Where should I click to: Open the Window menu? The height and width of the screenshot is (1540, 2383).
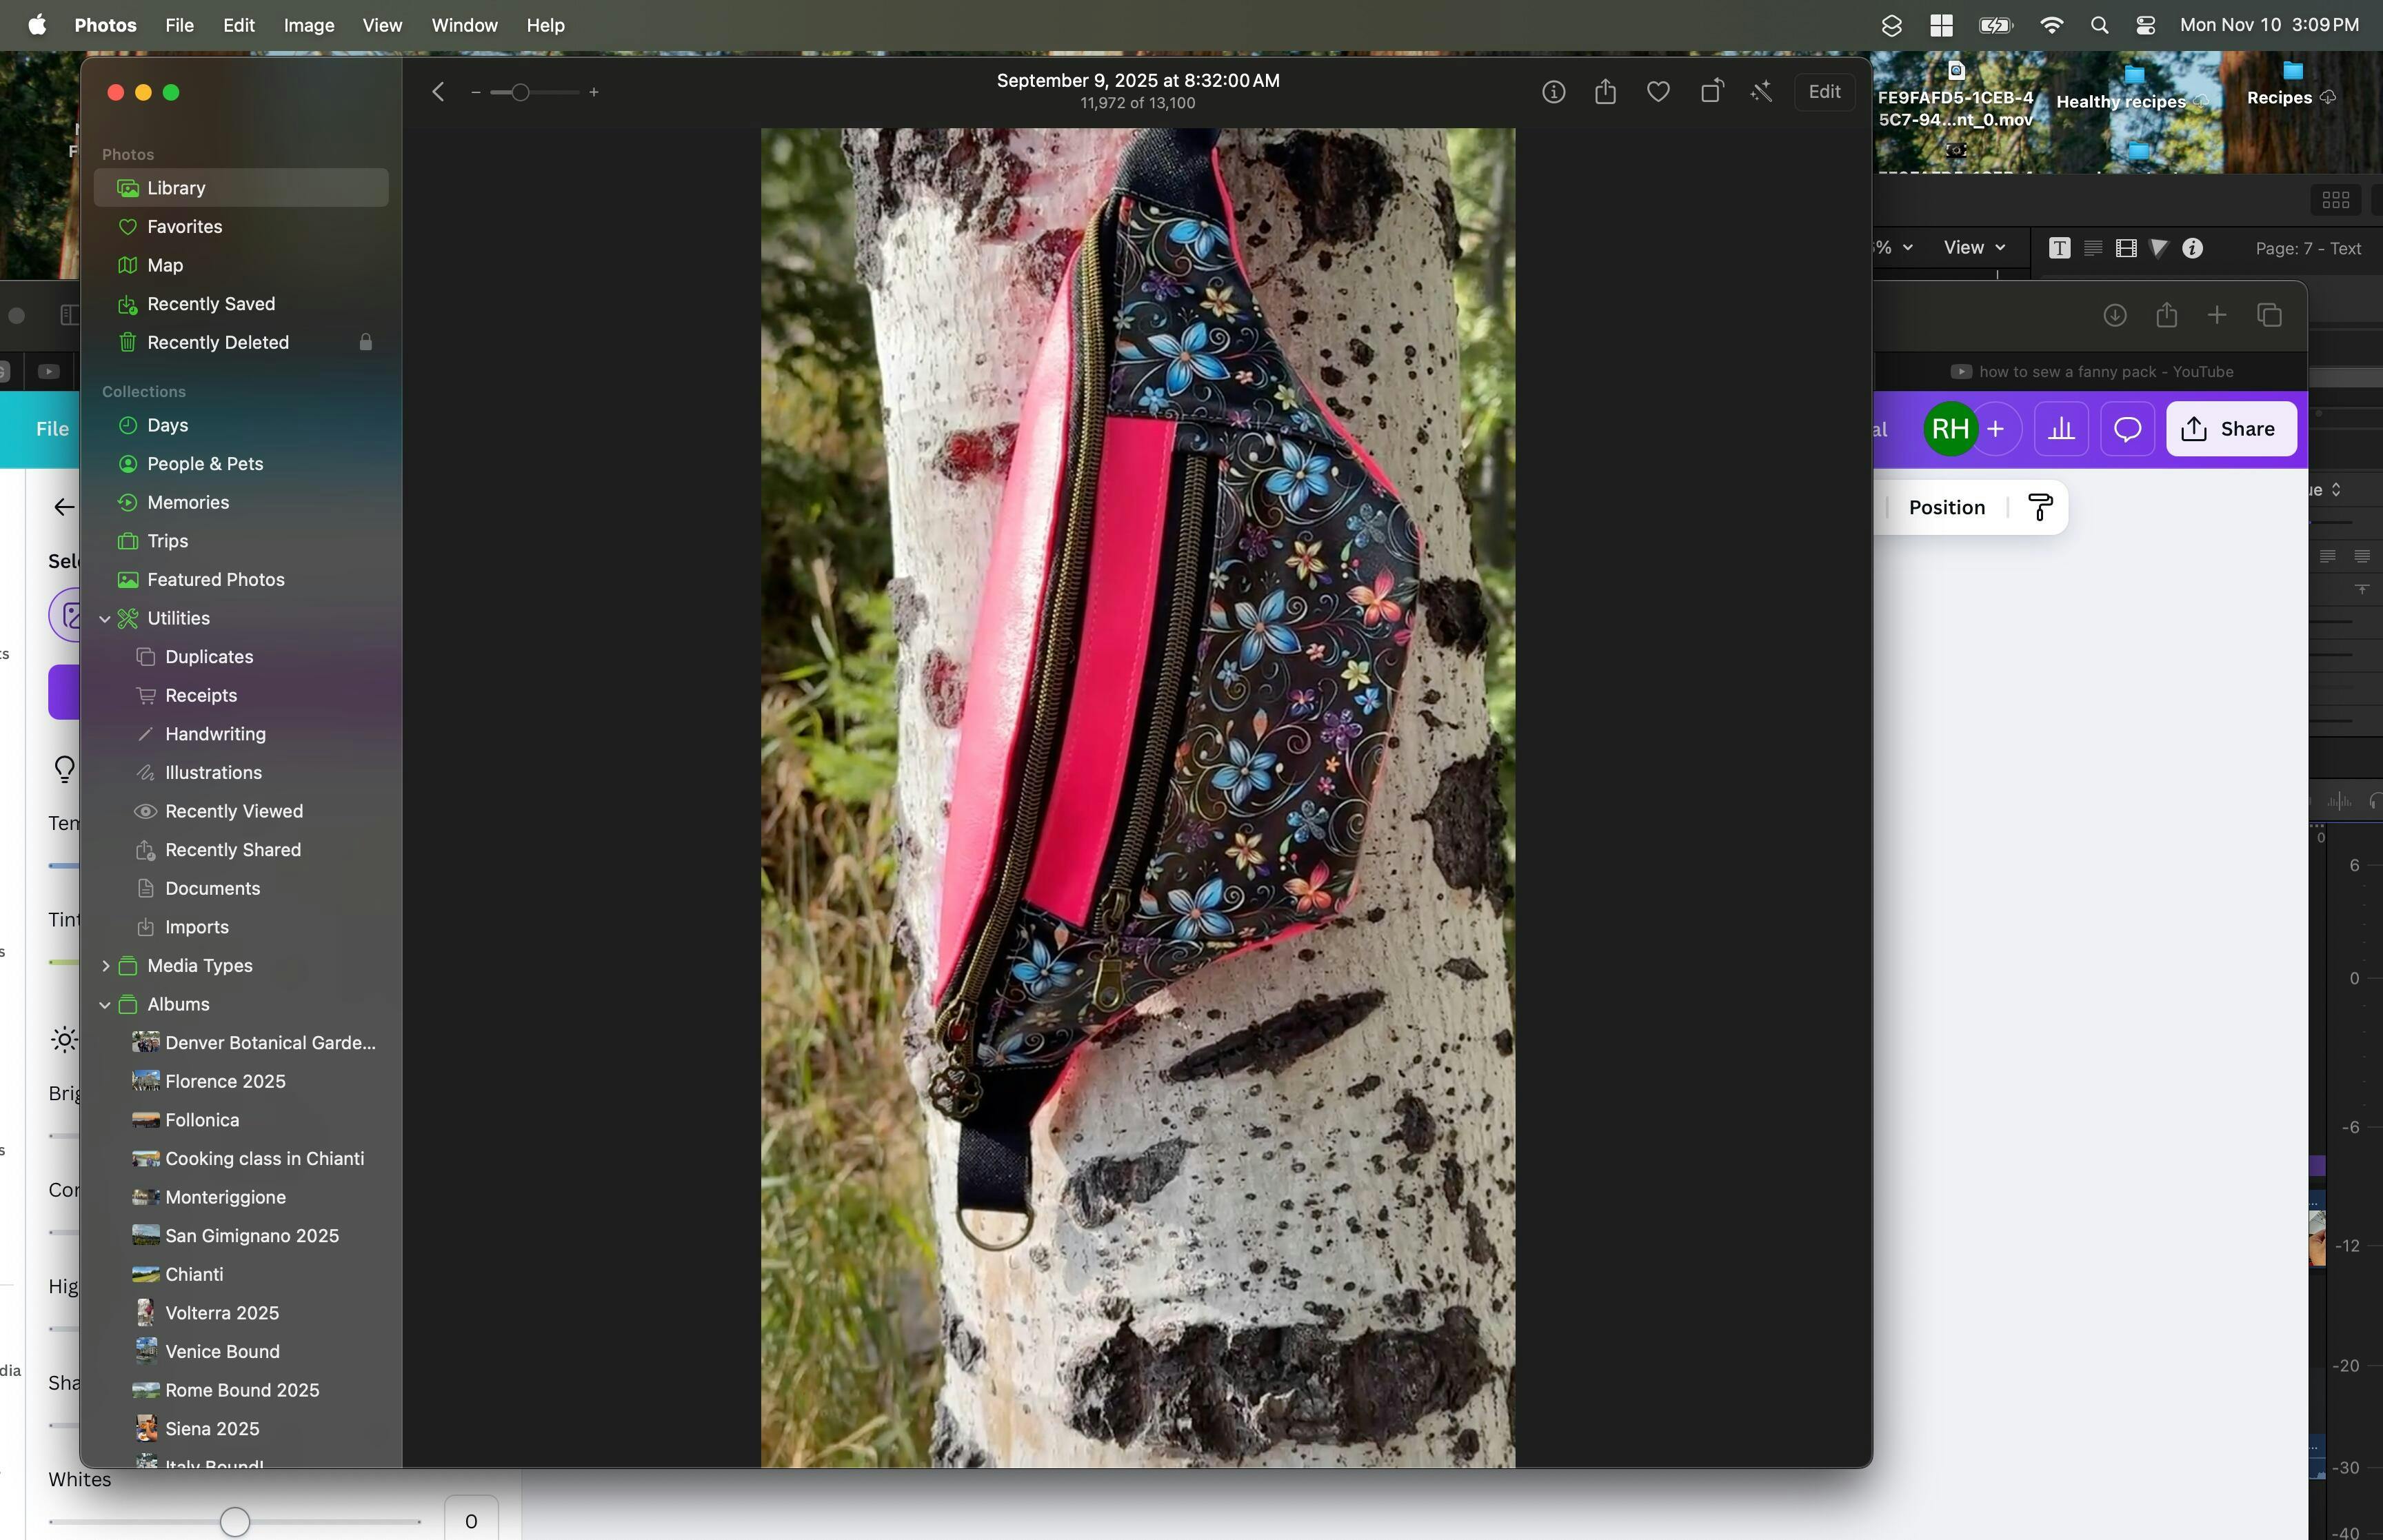click(x=464, y=25)
